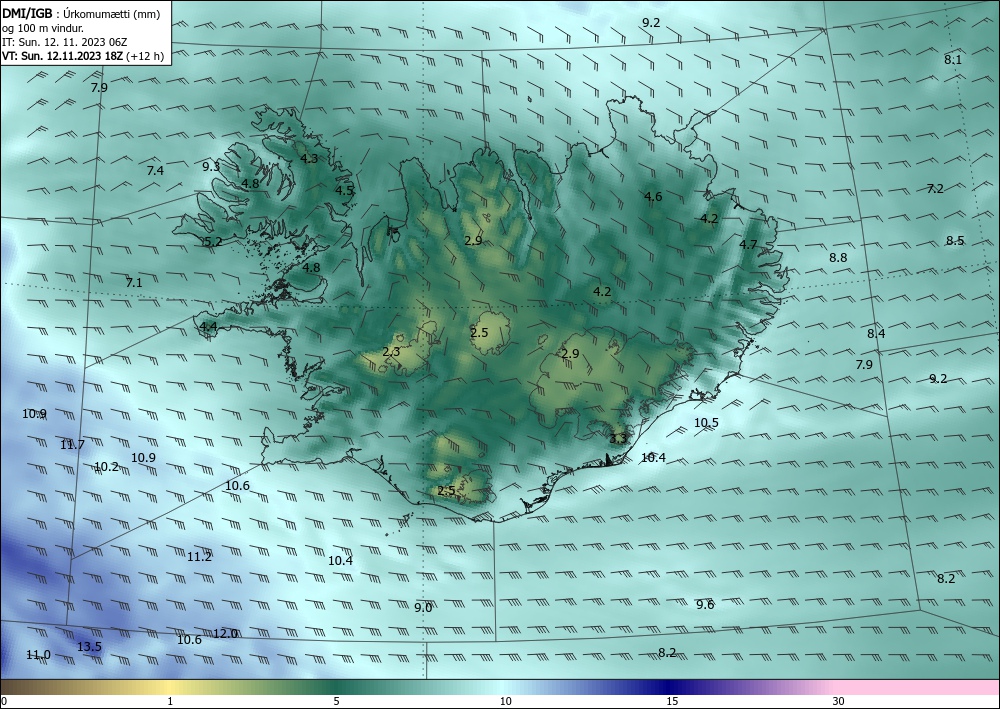Click the 3.3 value label
The image size is (1000, 709).
click(618, 439)
